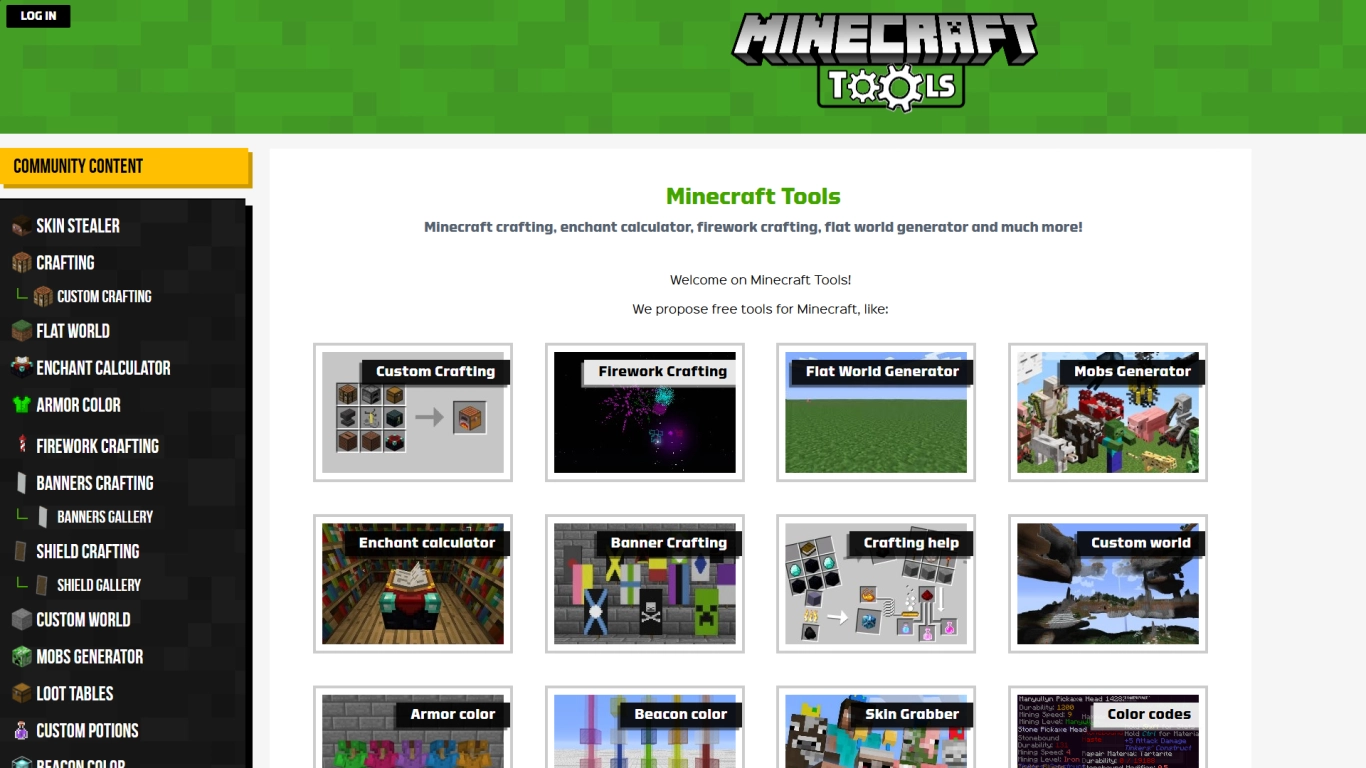The image size is (1366, 768).
Task: Select the Skin Stealer sidebar icon
Action: tap(20, 226)
